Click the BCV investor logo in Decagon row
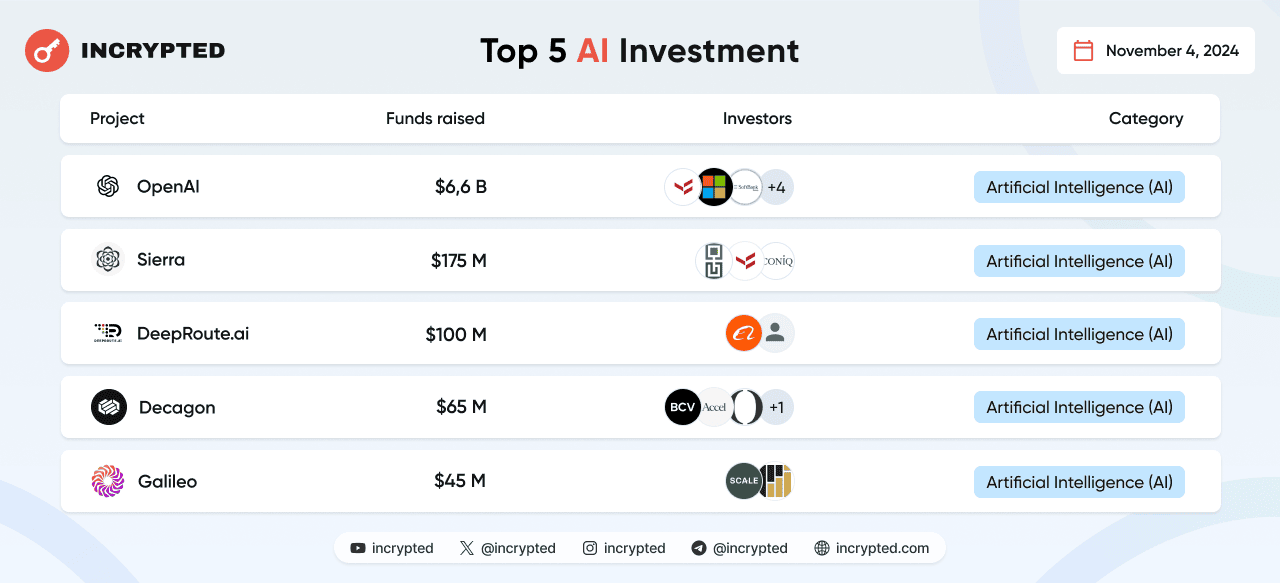This screenshot has width=1280, height=583. pyautogui.click(x=682, y=407)
